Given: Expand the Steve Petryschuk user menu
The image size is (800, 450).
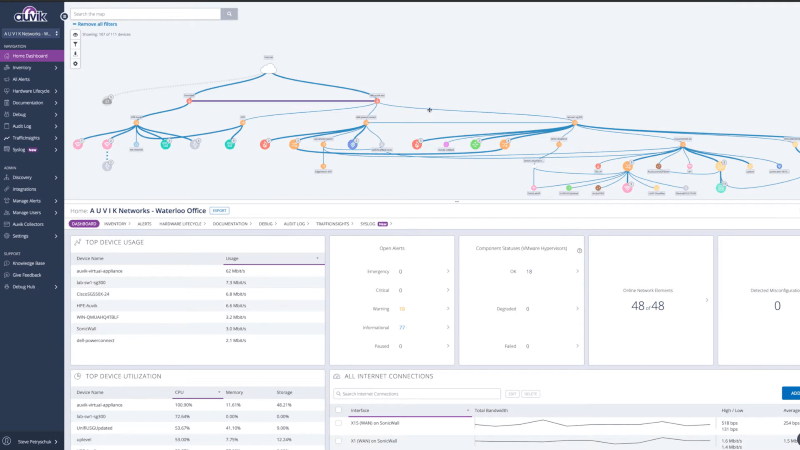Looking at the screenshot, I should pos(56,442).
